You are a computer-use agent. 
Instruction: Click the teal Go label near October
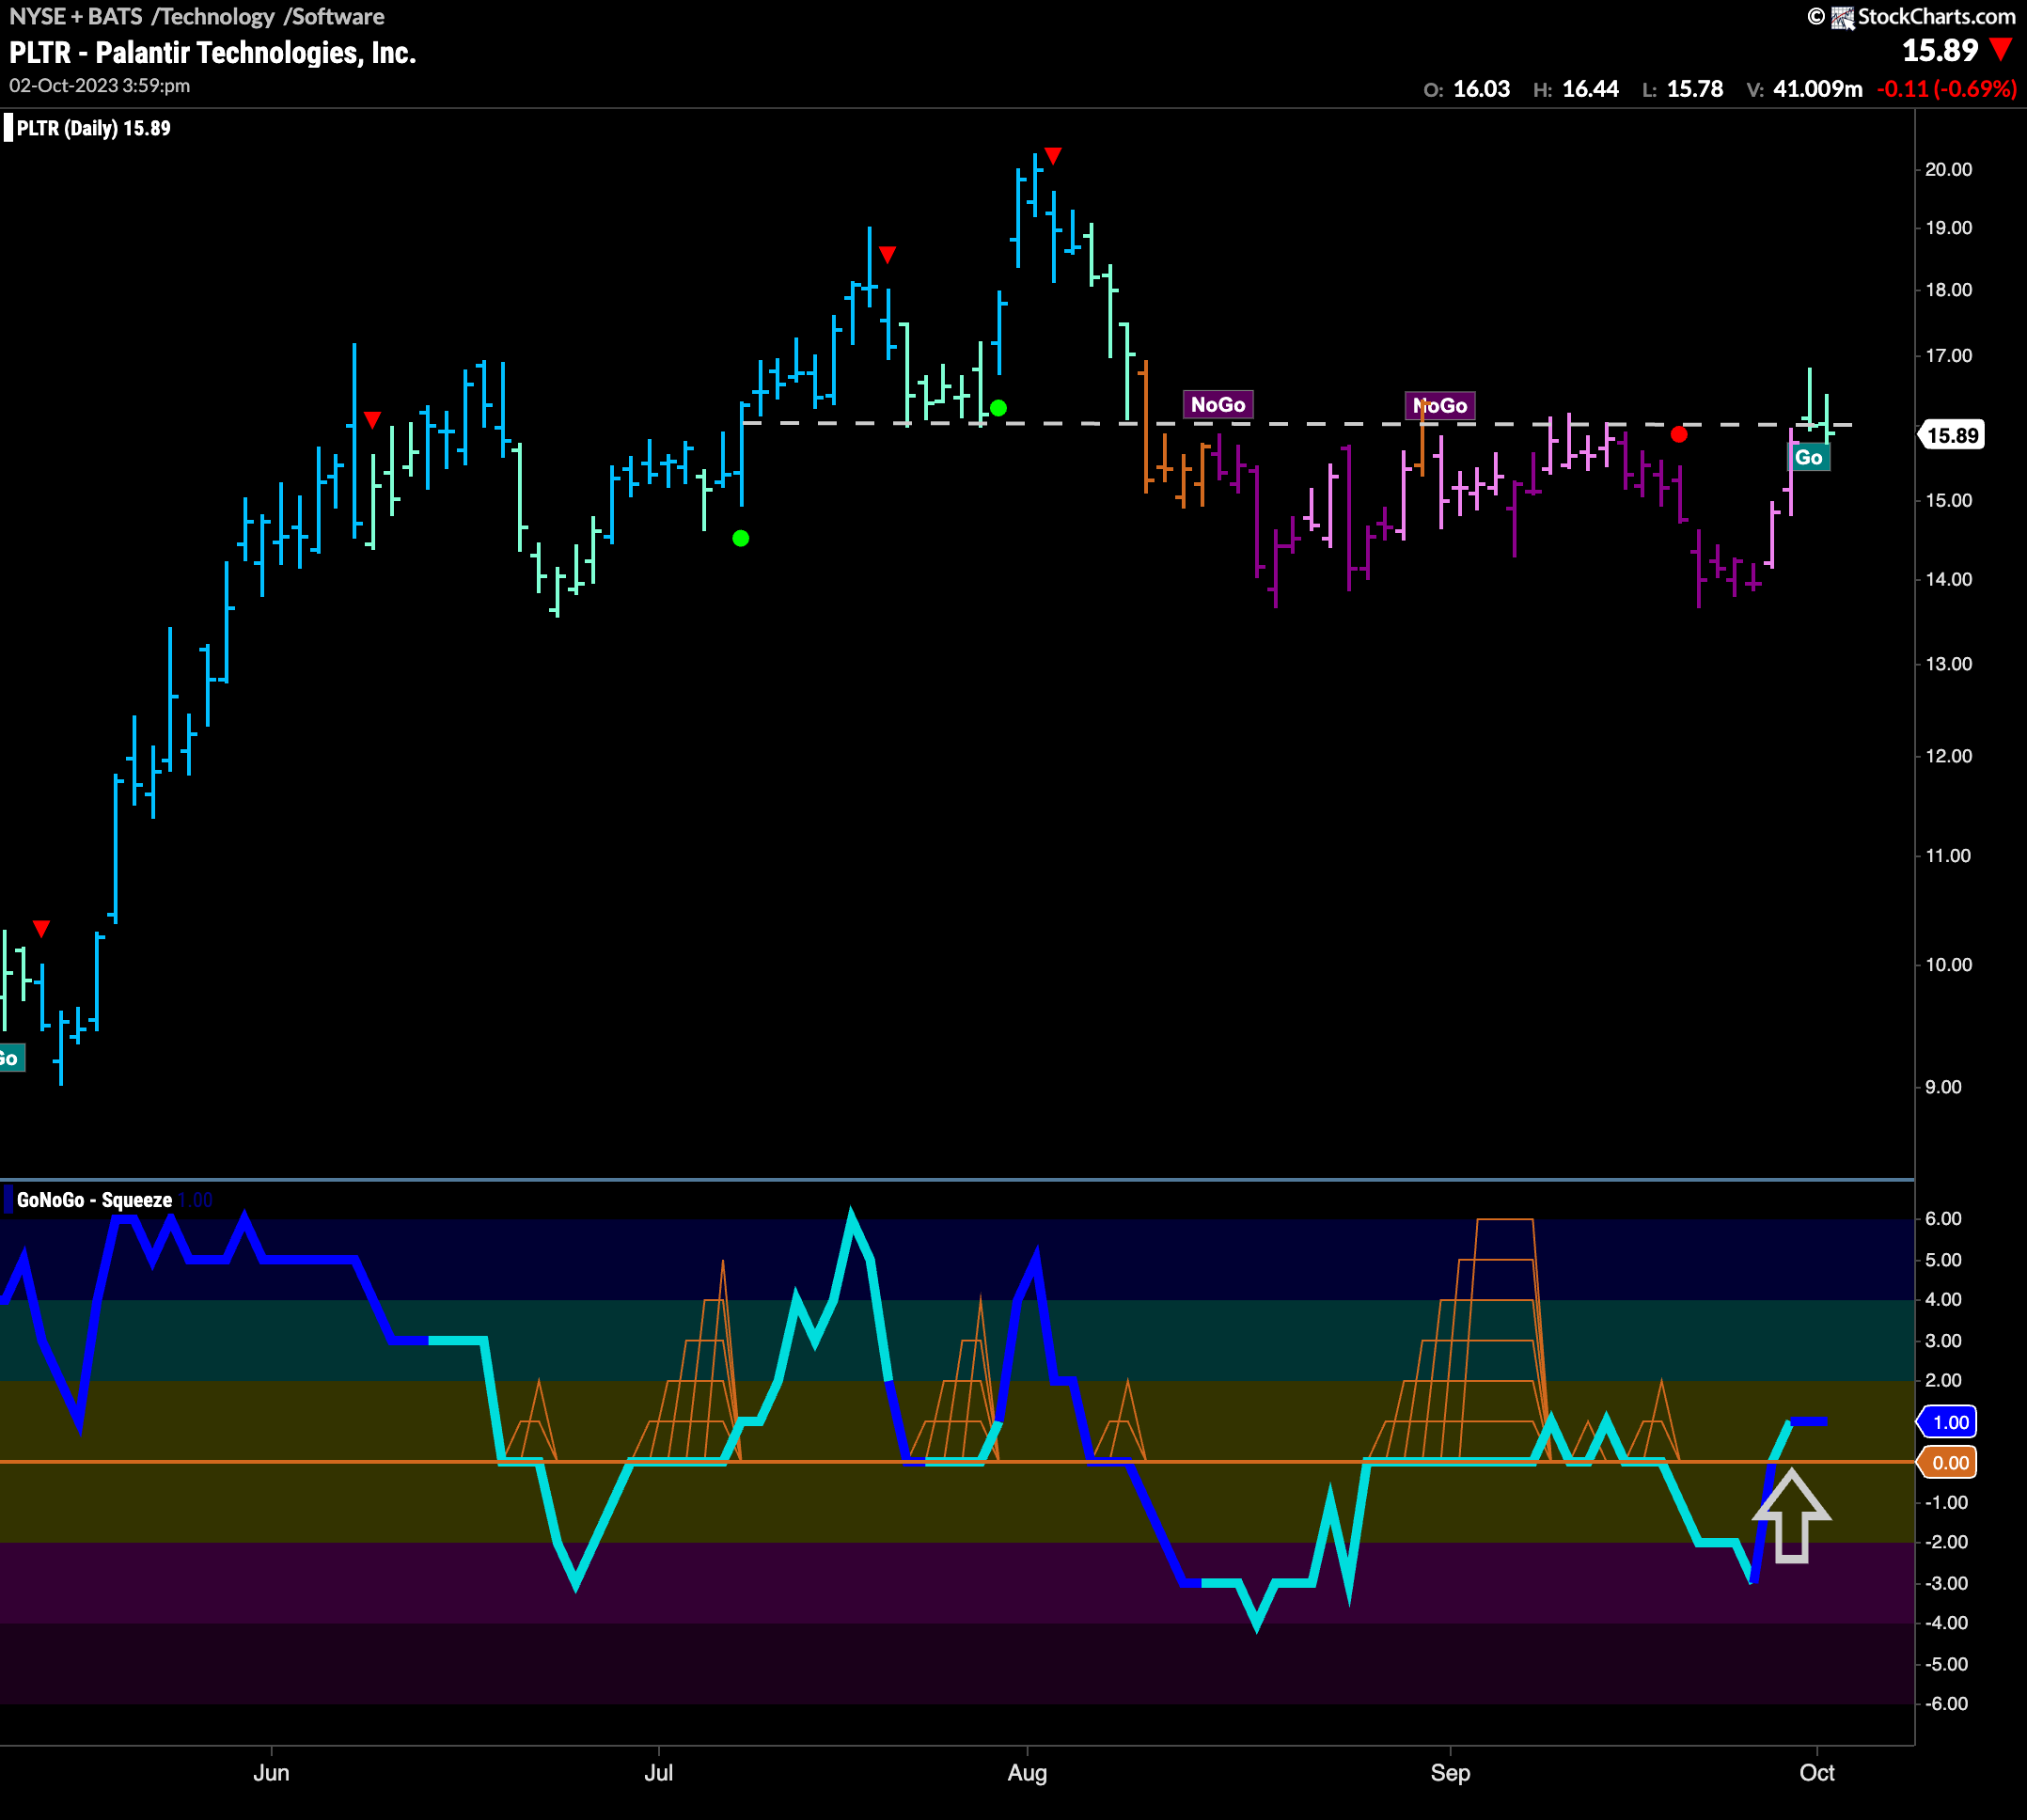click(1809, 458)
